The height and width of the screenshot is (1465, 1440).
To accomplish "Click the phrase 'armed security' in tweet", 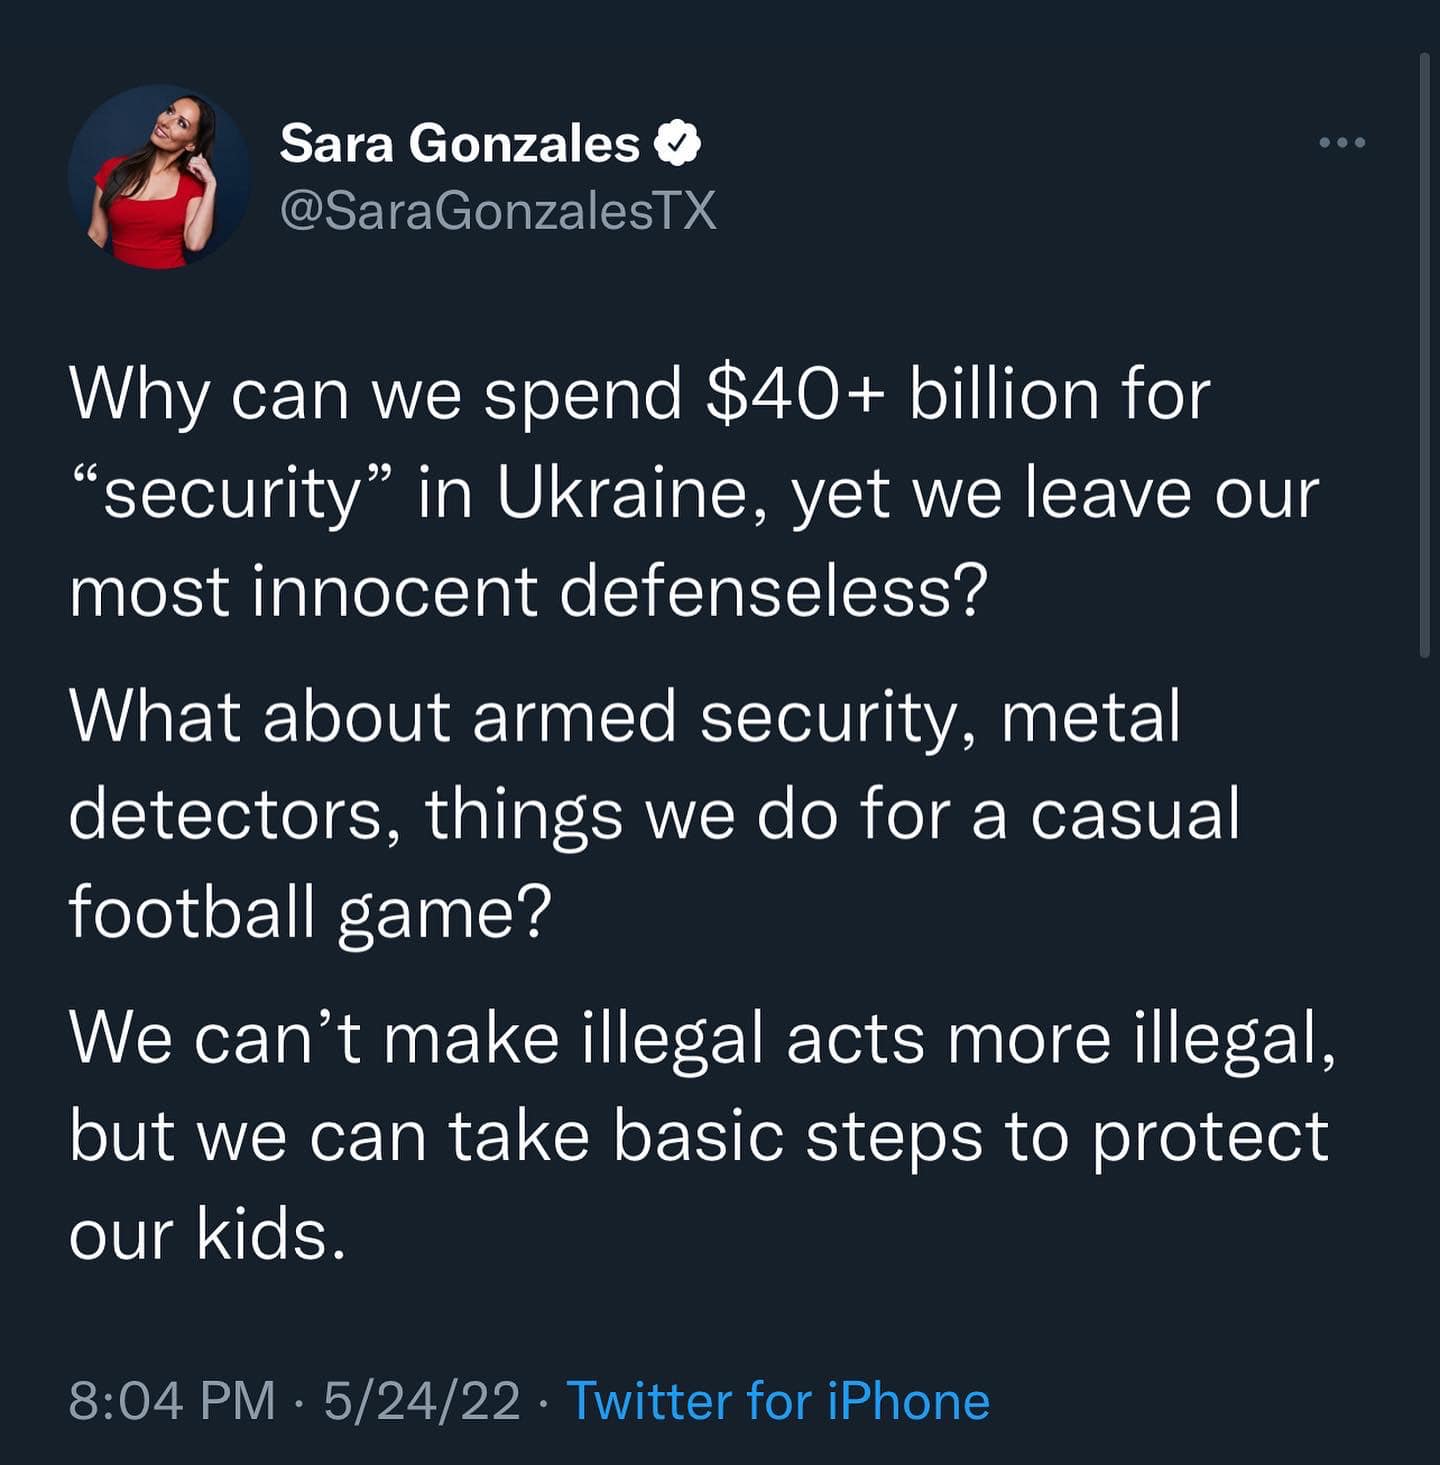I will tap(715, 716).
